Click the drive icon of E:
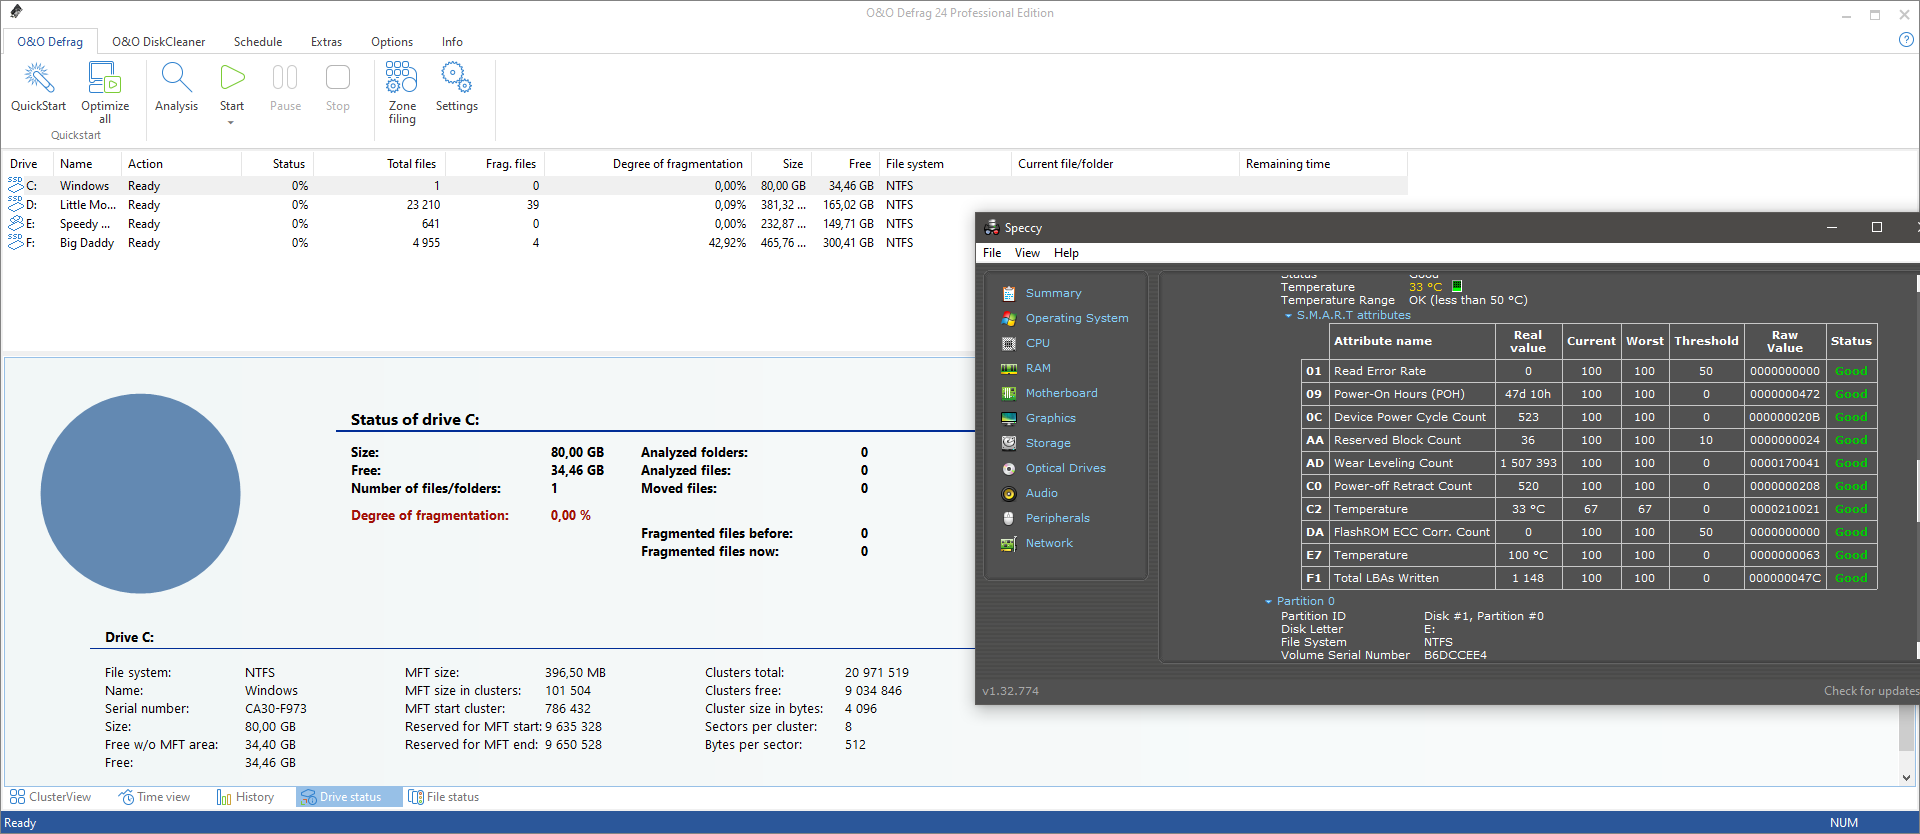 tap(15, 223)
